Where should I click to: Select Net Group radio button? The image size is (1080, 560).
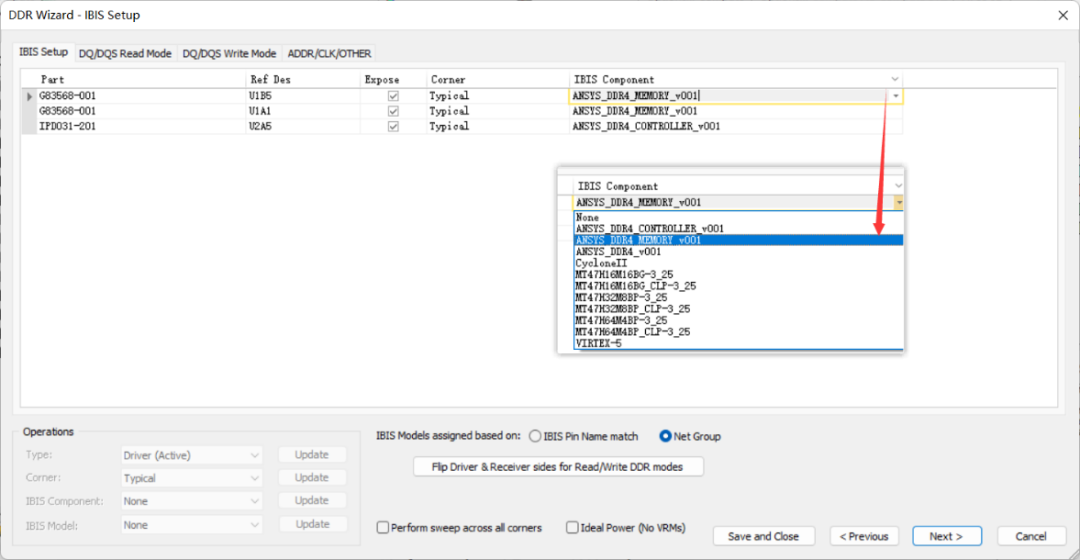pyautogui.click(x=665, y=436)
